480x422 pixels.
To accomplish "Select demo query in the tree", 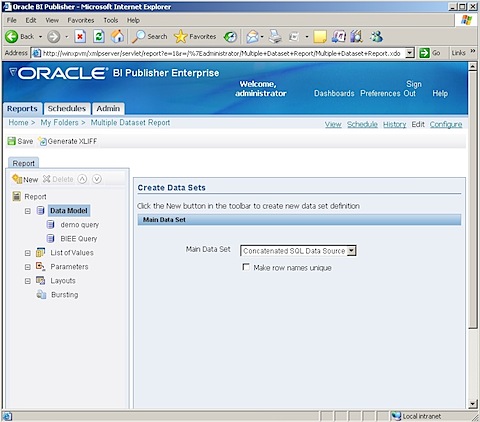I will click(x=80, y=225).
